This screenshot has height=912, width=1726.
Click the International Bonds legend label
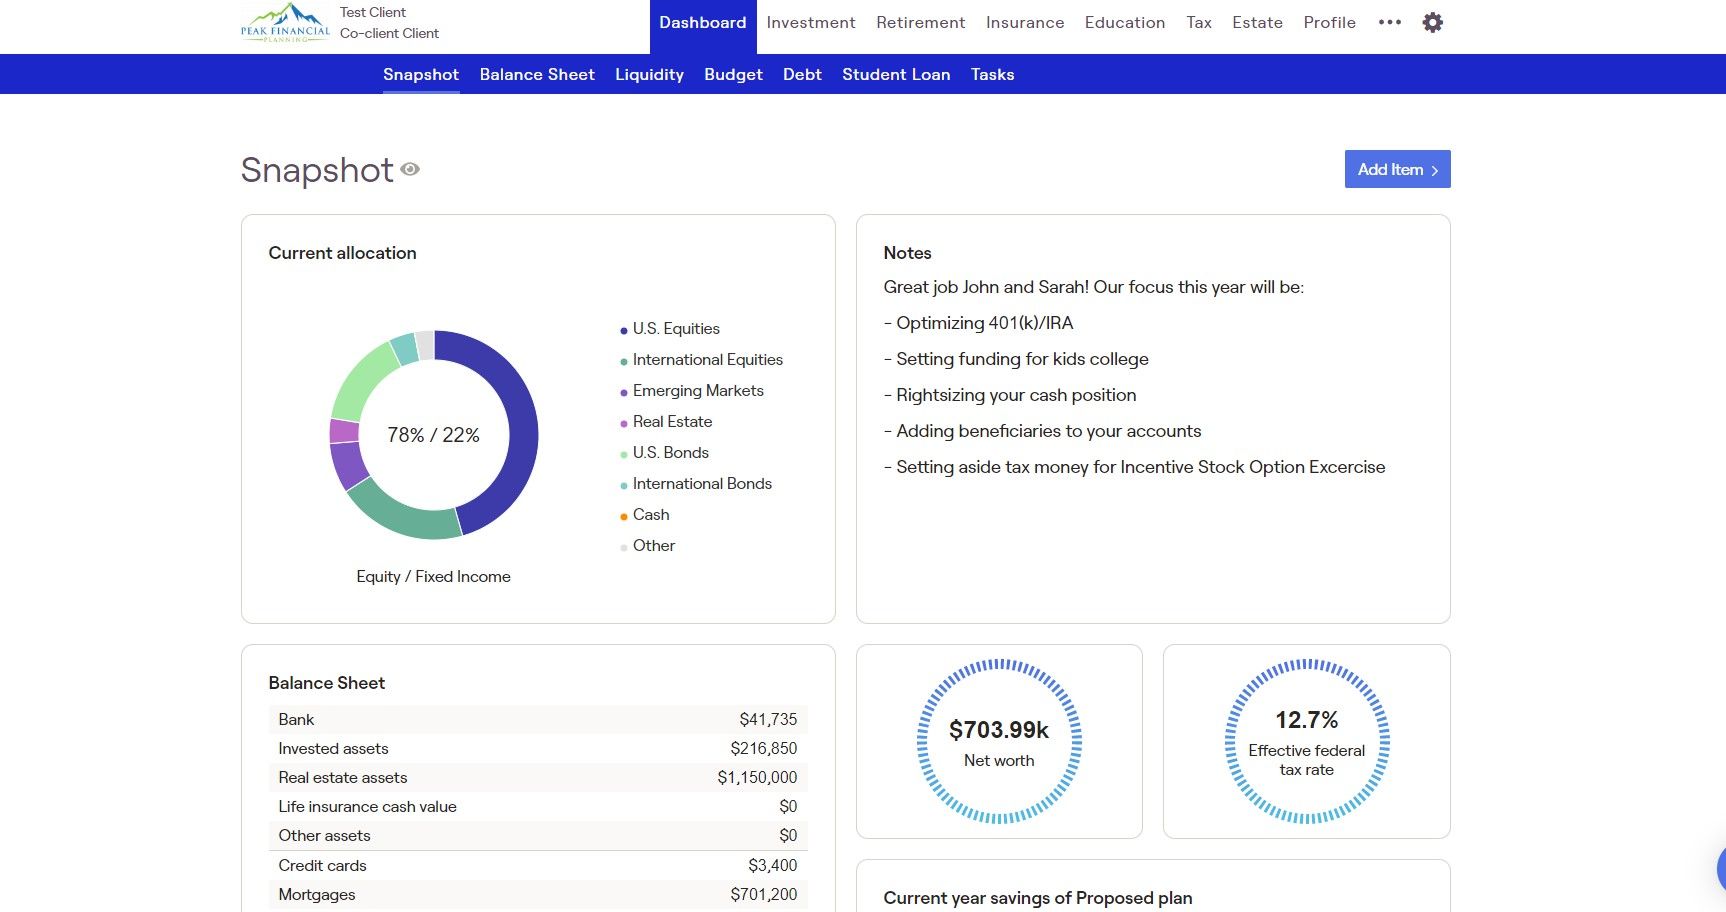pyautogui.click(x=702, y=484)
